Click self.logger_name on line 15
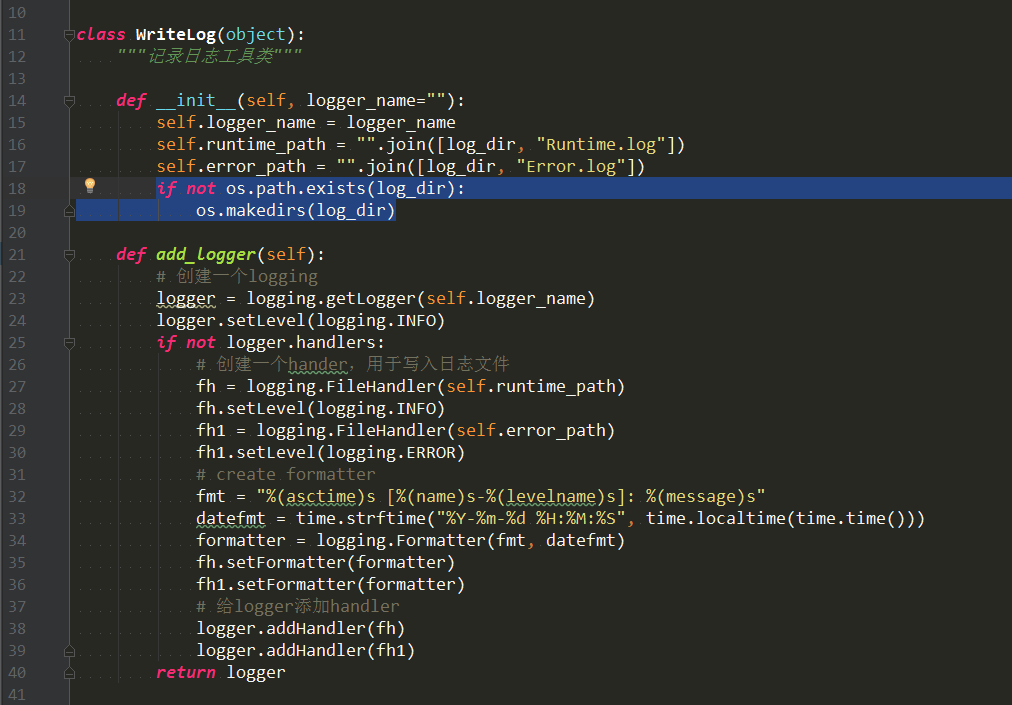 click(x=236, y=123)
